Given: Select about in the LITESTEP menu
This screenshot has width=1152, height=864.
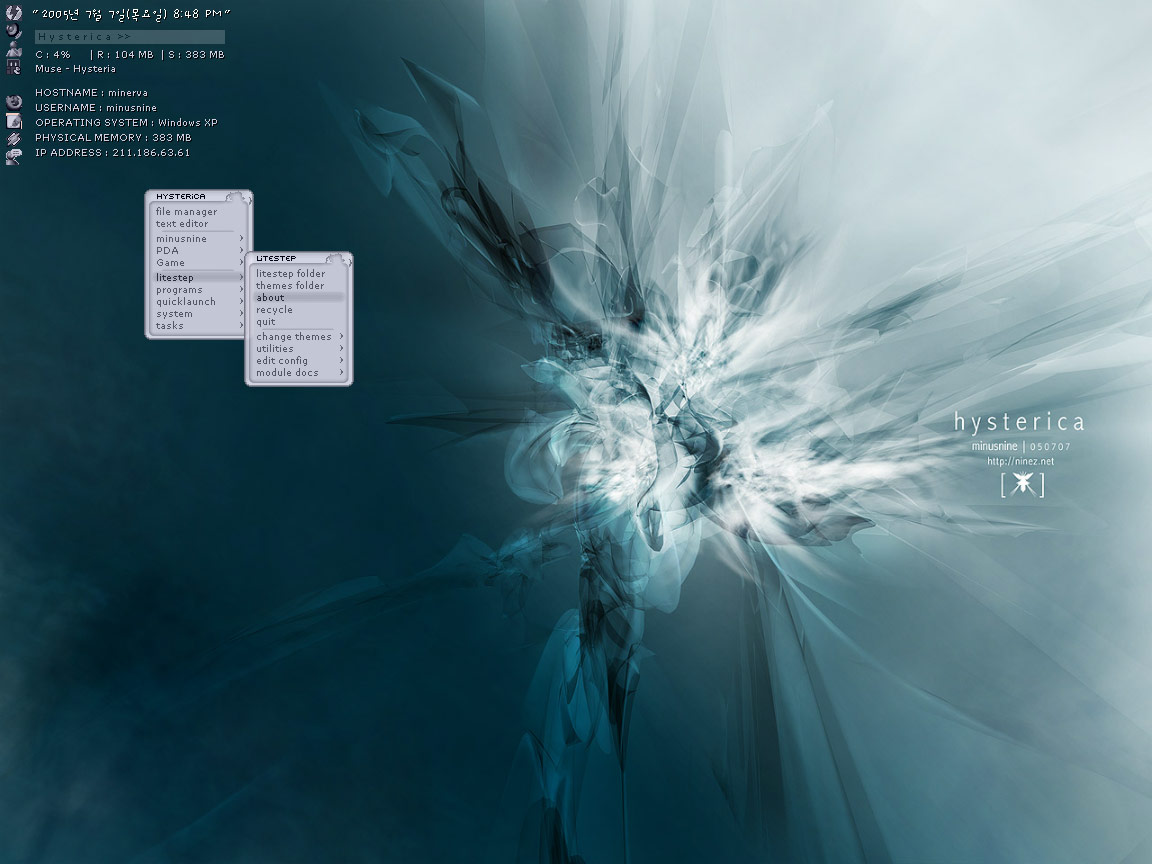Looking at the screenshot, I should (x=270, y=297).
